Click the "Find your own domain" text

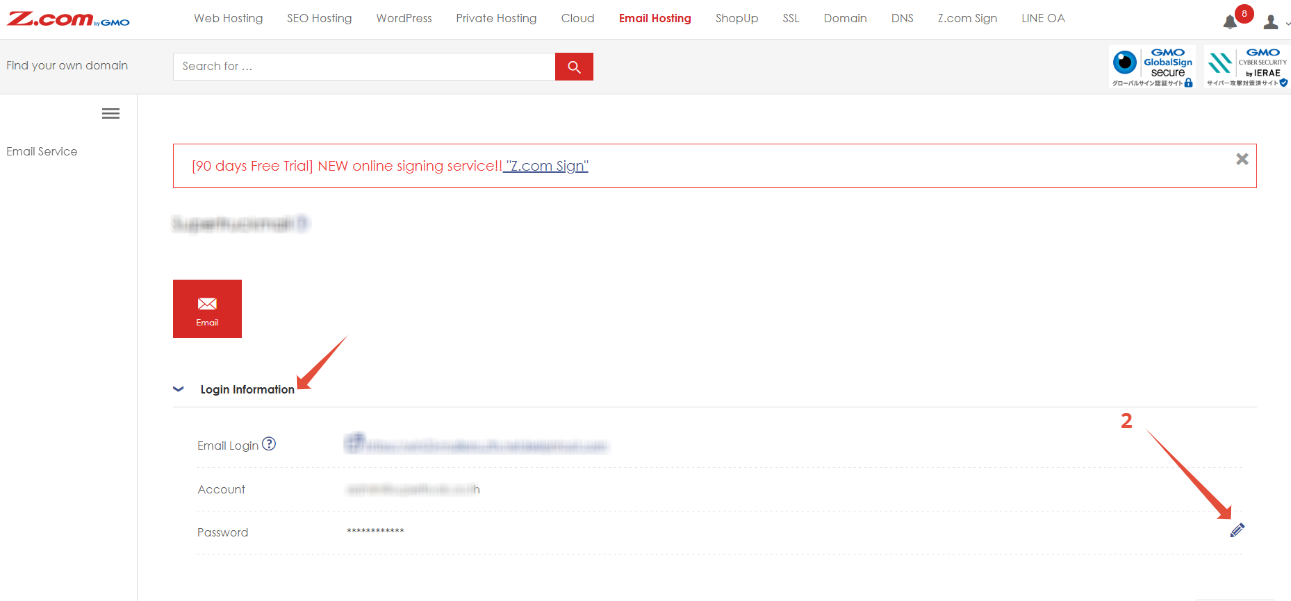pos(67,66)
